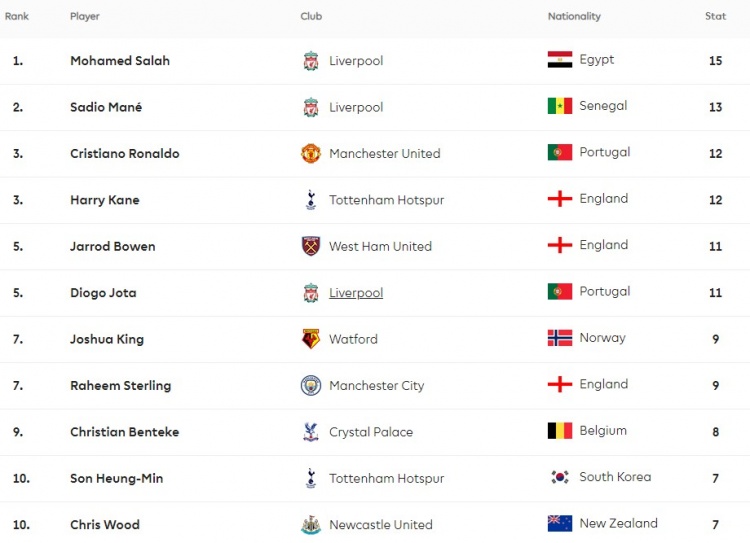This screenshot has height=543, width=750.
Task: Sort by the Stat column header
Action: (716, 16)
